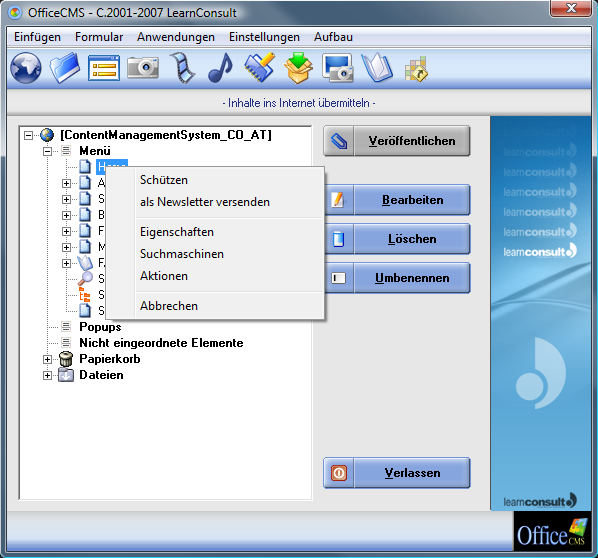The height and width of the screenshot is (558, 598).
Task: Collapse the ContentManagementSystem_CO_AT root node
Action: point(28,135)
